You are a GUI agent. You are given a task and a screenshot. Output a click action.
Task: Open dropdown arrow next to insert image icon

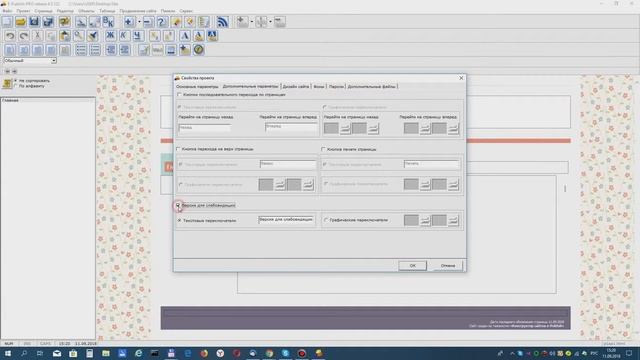(252, 22)
